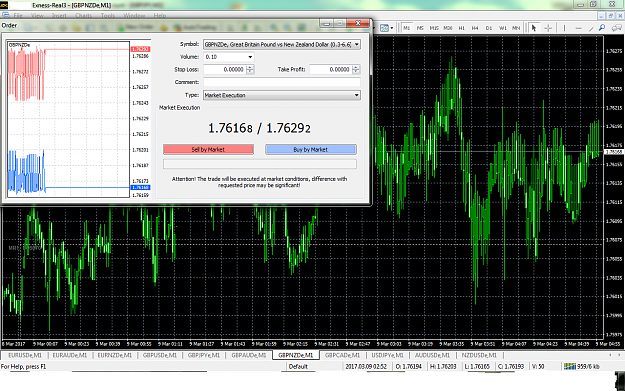625x391 pixels.
Task: Open the Insert menu
Action: click(59, 16)
